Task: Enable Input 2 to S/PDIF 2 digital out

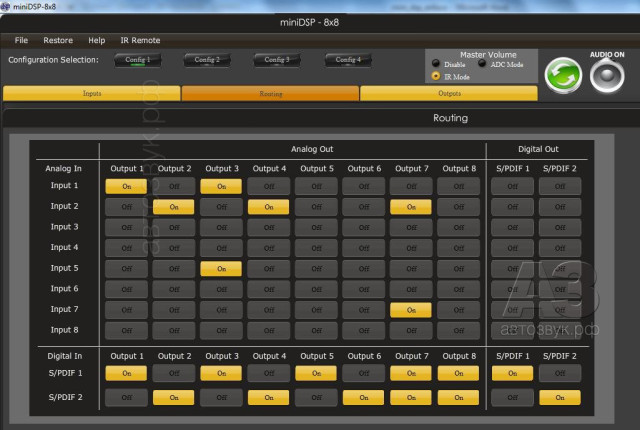Action: (560, 207)
